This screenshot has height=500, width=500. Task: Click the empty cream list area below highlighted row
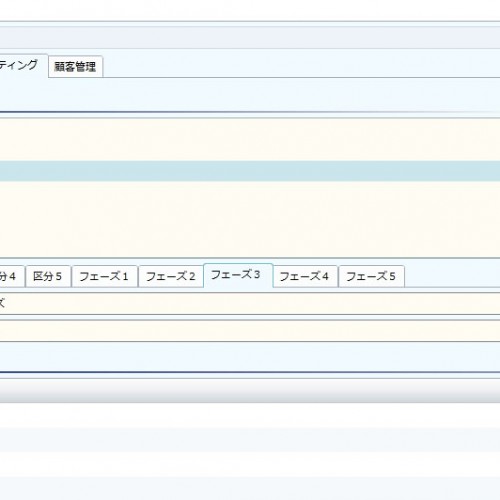[x=250, y=219]
